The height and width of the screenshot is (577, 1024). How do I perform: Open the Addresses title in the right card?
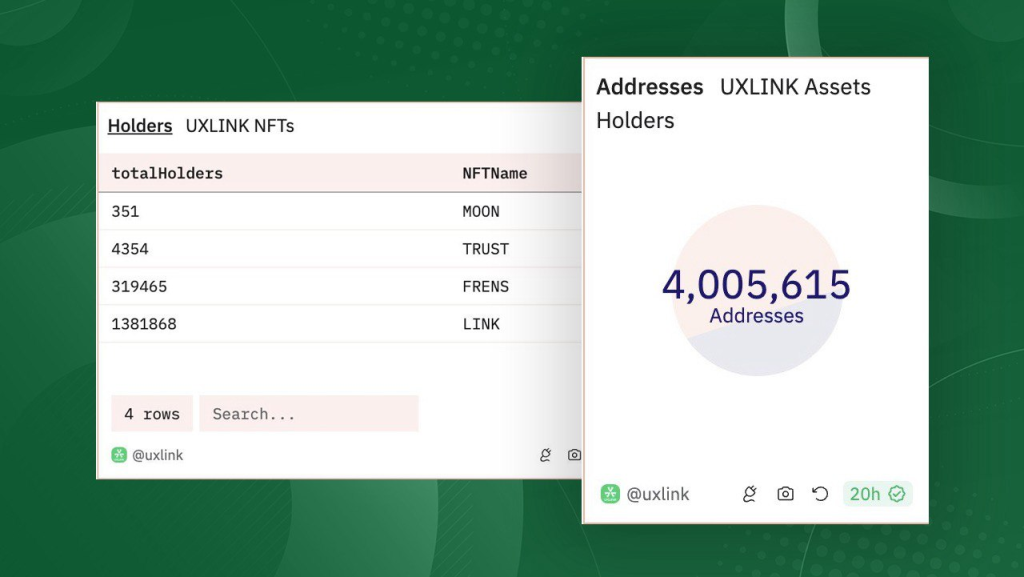650,87
